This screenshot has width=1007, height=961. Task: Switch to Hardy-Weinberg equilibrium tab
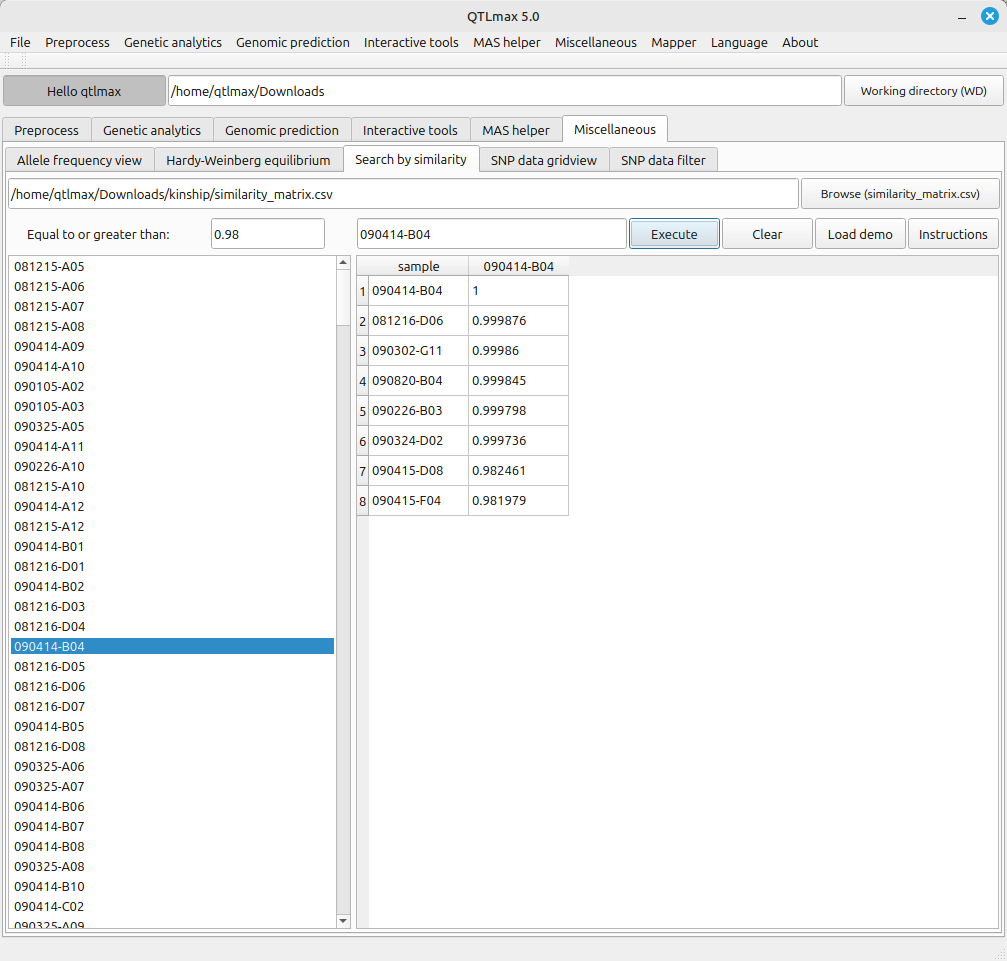pyautogui.click(x=248, y=160)
